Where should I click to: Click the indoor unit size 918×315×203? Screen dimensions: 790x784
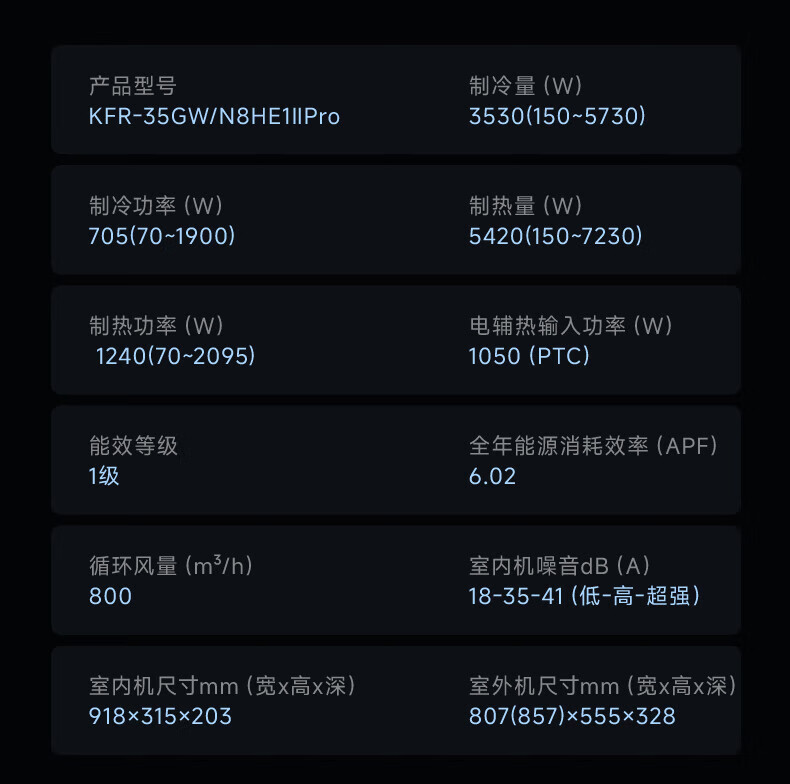[x=160, y=716]
